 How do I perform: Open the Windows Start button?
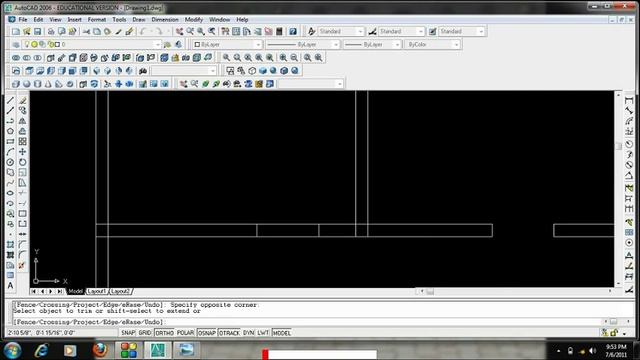coord(13,350)
